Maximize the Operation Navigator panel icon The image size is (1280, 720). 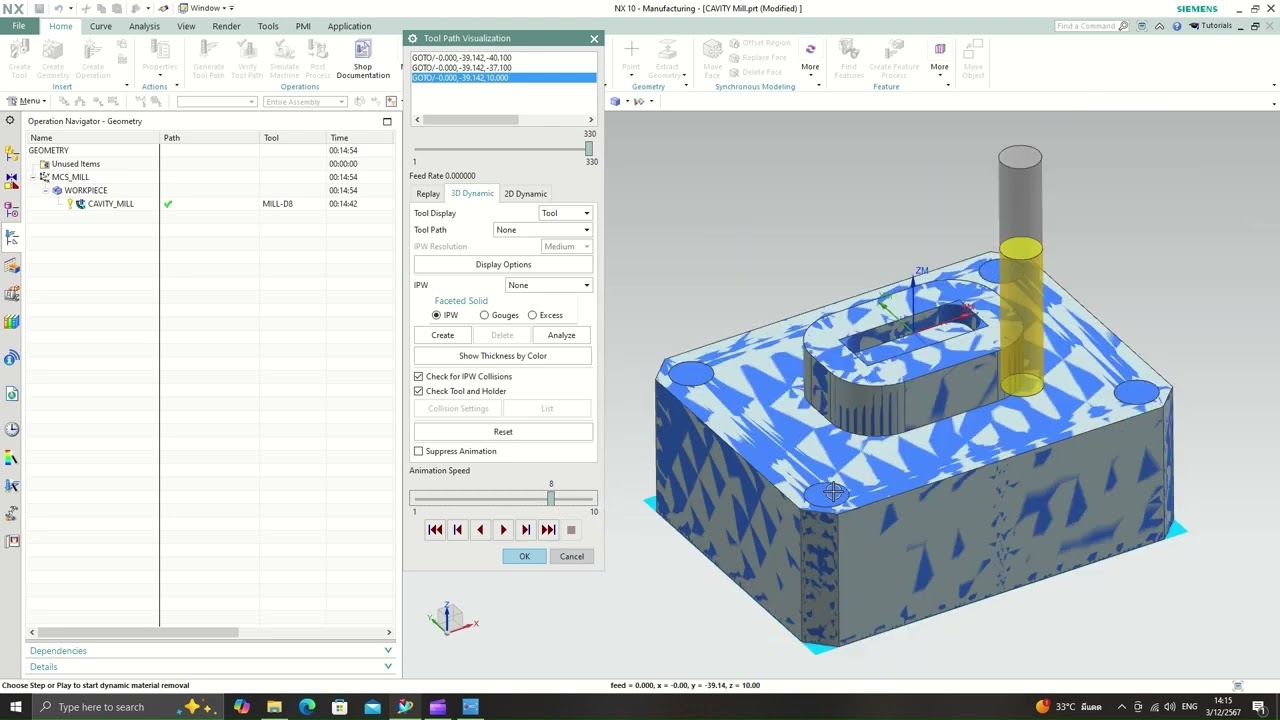(387, 121)
